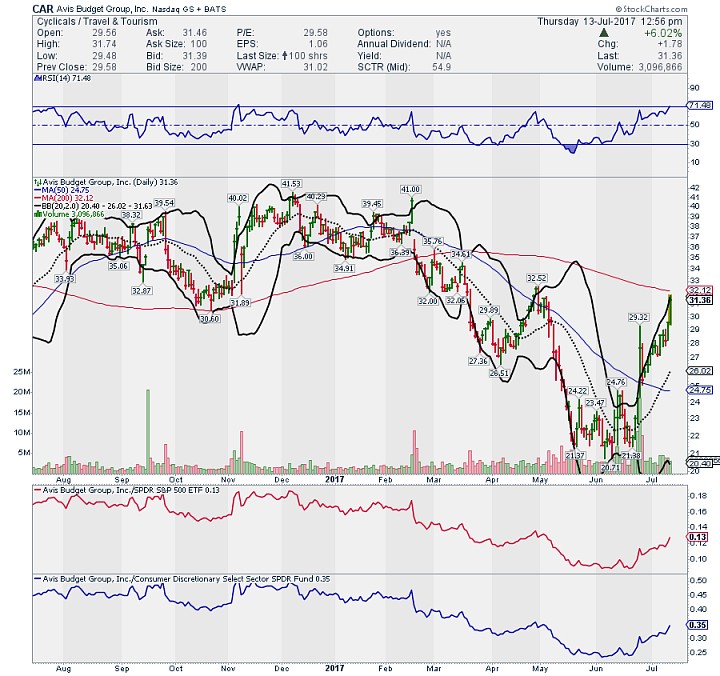The height and width of the screenshot is (676, 720).
Task: Click the RSI(14) panel legend marker
Action: 37,78
